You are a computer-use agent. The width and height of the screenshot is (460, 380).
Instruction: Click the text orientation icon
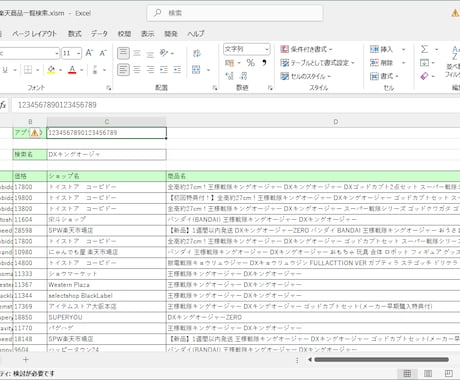pyautogui.click(x=164, y=53)
